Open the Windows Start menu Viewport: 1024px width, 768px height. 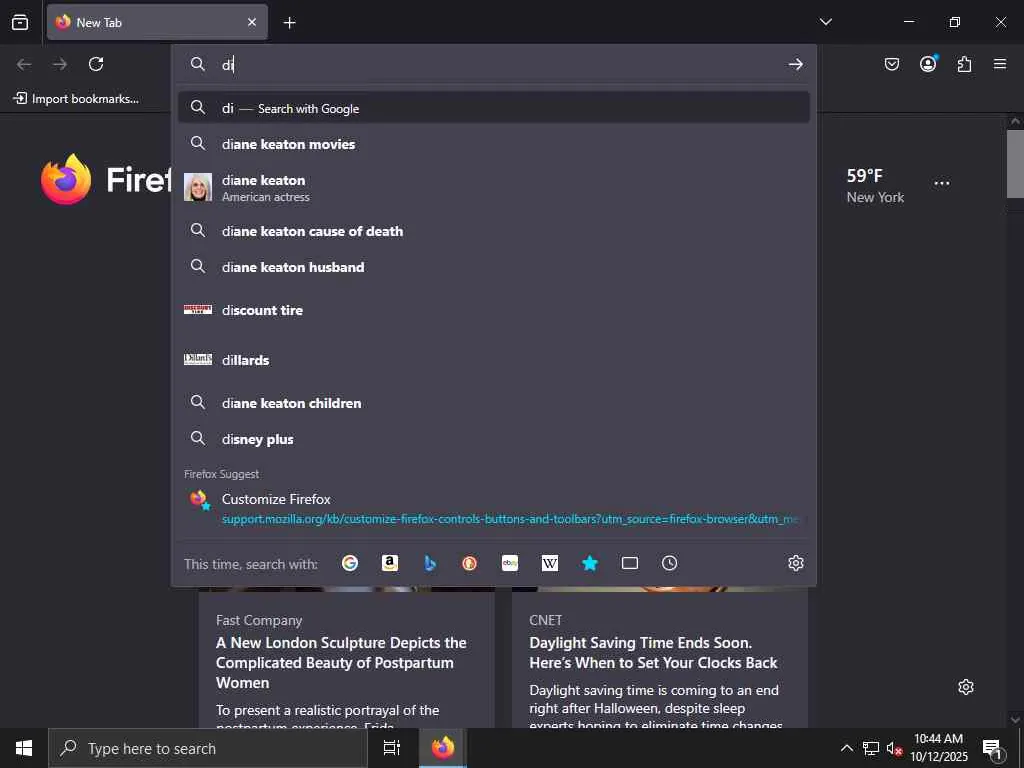(24, 748)
